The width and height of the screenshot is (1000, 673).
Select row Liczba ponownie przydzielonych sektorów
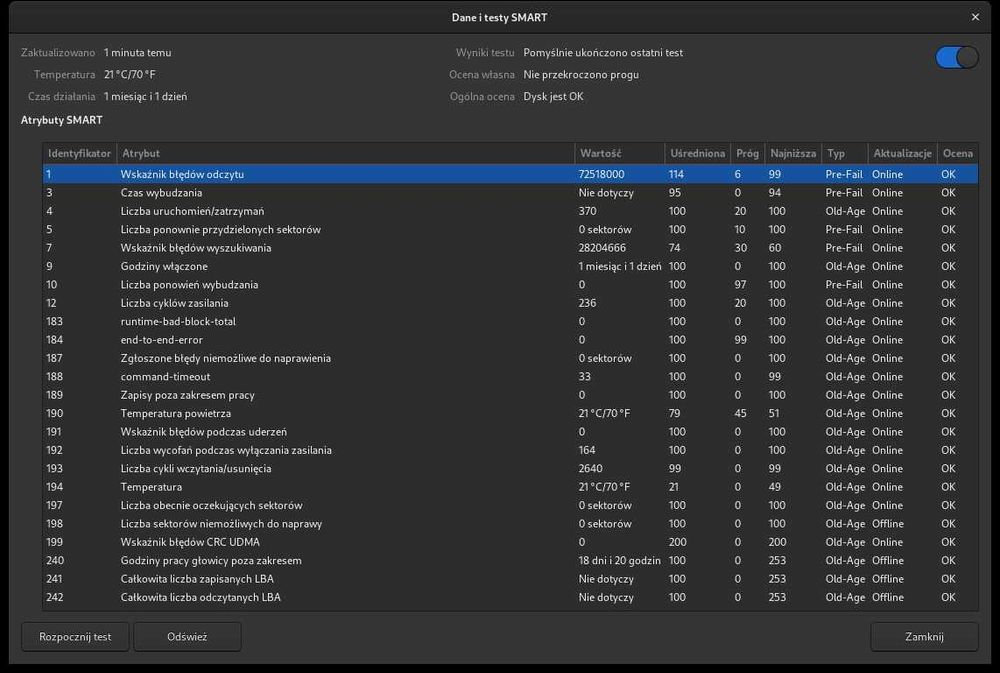[x=510, y=230]
